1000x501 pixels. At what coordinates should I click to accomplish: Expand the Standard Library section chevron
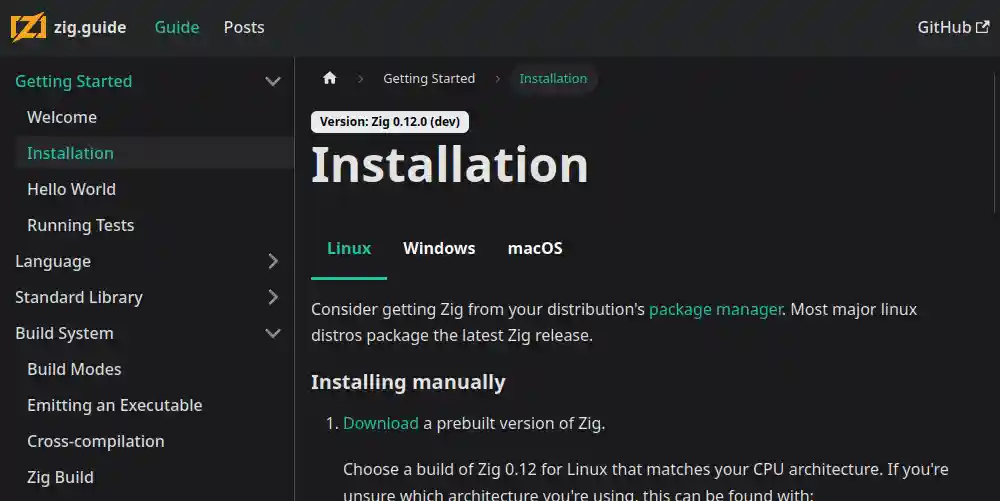[x=273, y=298]
